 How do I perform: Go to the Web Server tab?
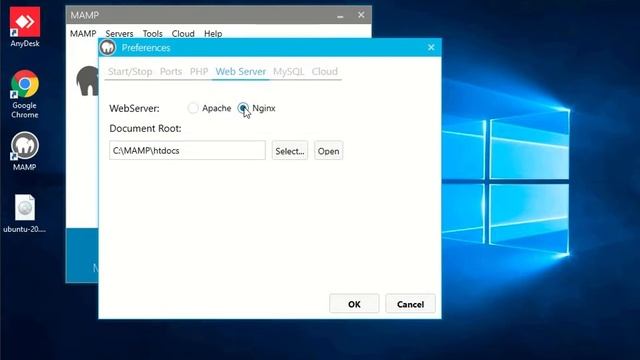tap(240, 71)
